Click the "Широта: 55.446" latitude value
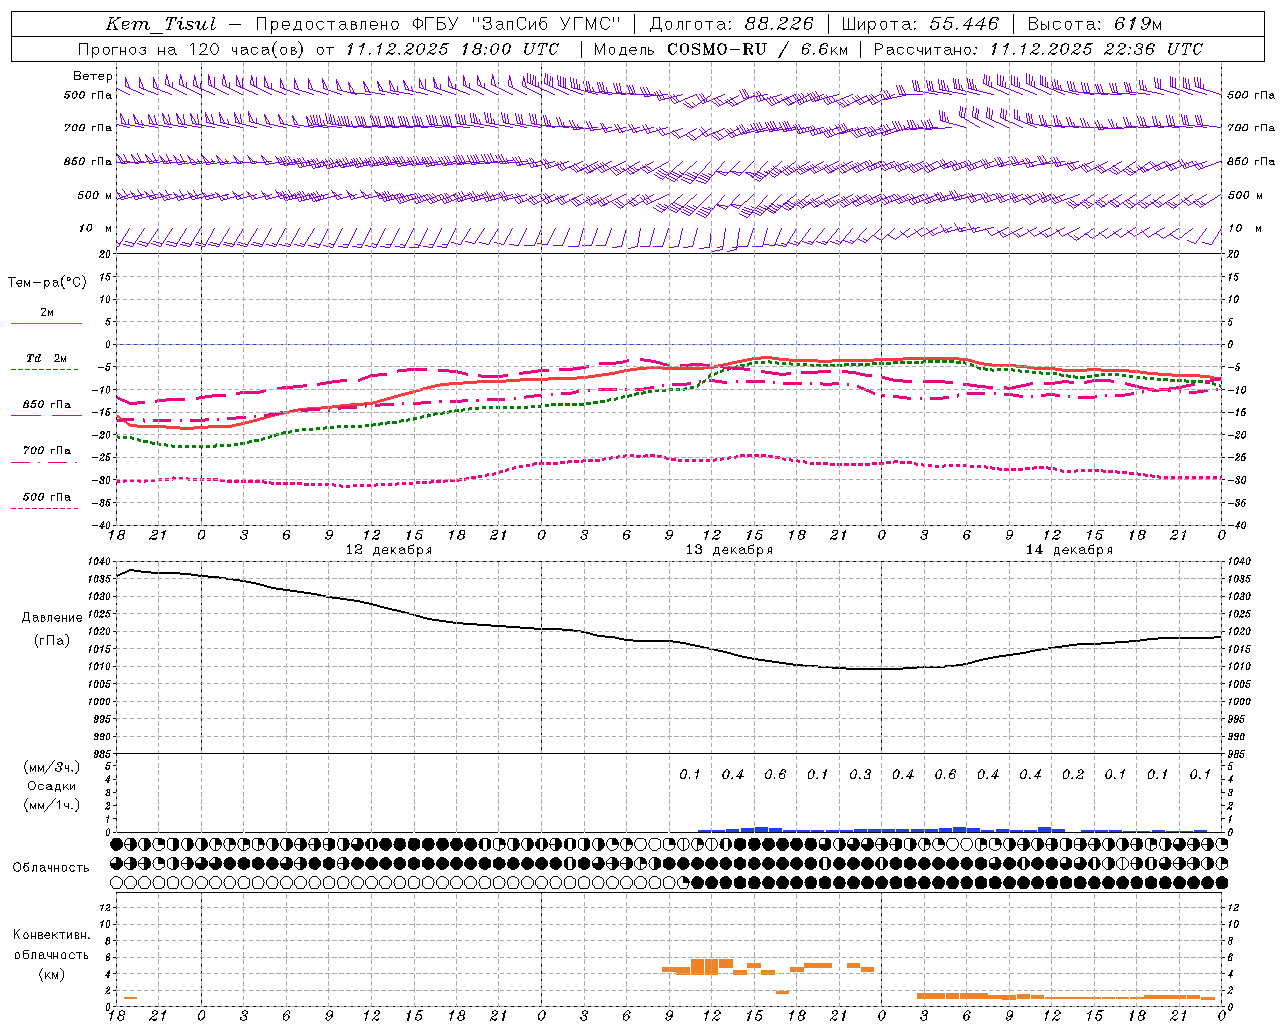1280x1024 pixels. pos(920,24)
